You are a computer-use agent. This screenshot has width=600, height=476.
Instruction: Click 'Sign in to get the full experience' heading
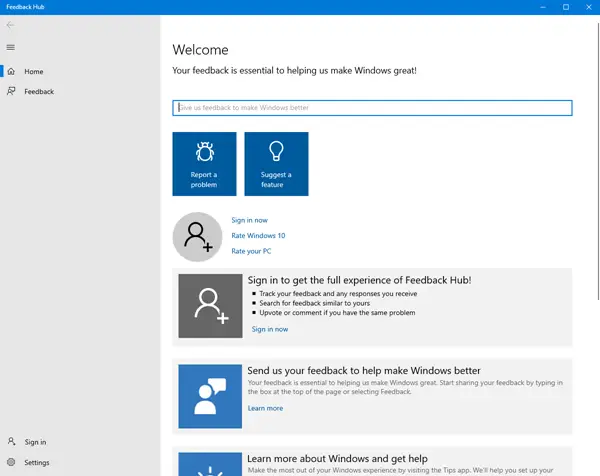point(359,280)
